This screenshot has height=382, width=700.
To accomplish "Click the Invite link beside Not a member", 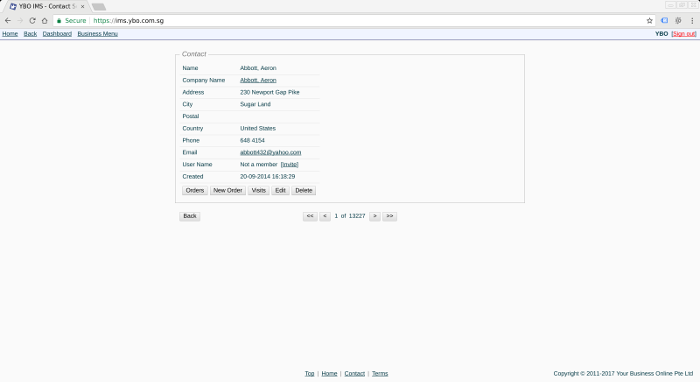I will point(289,164).
